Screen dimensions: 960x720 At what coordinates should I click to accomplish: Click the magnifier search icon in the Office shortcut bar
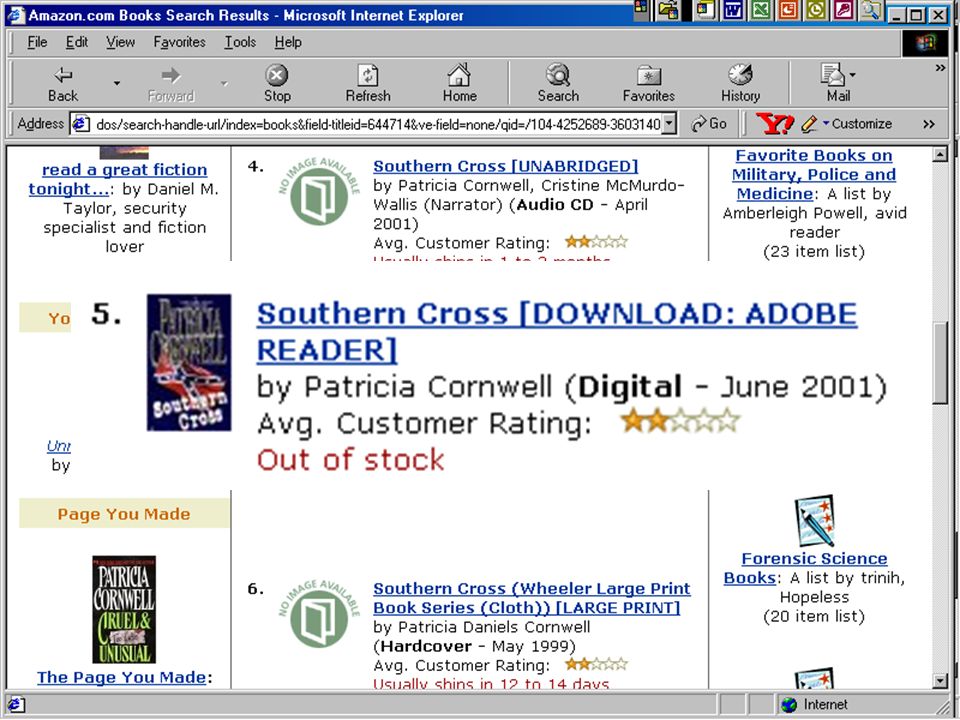[x=871, y=10]
